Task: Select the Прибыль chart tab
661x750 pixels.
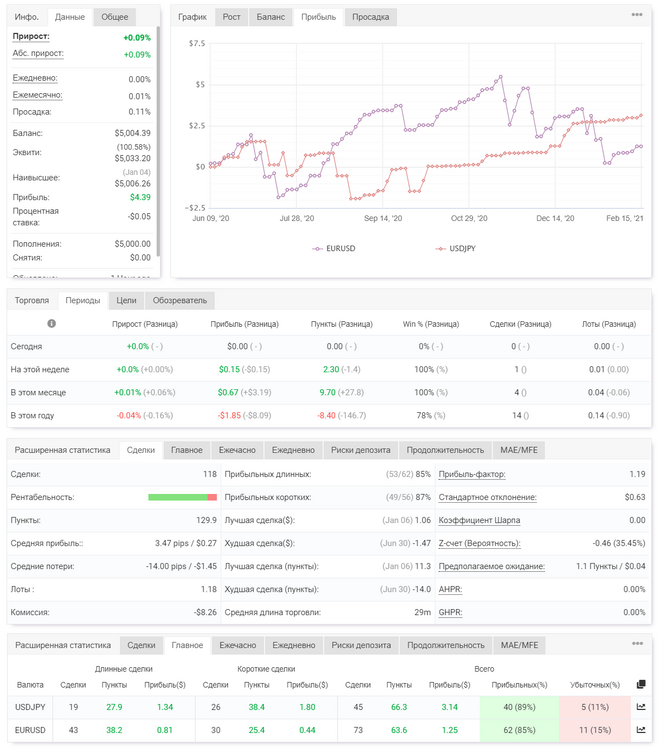Action: pyautogui.click(x=319, y=17)
